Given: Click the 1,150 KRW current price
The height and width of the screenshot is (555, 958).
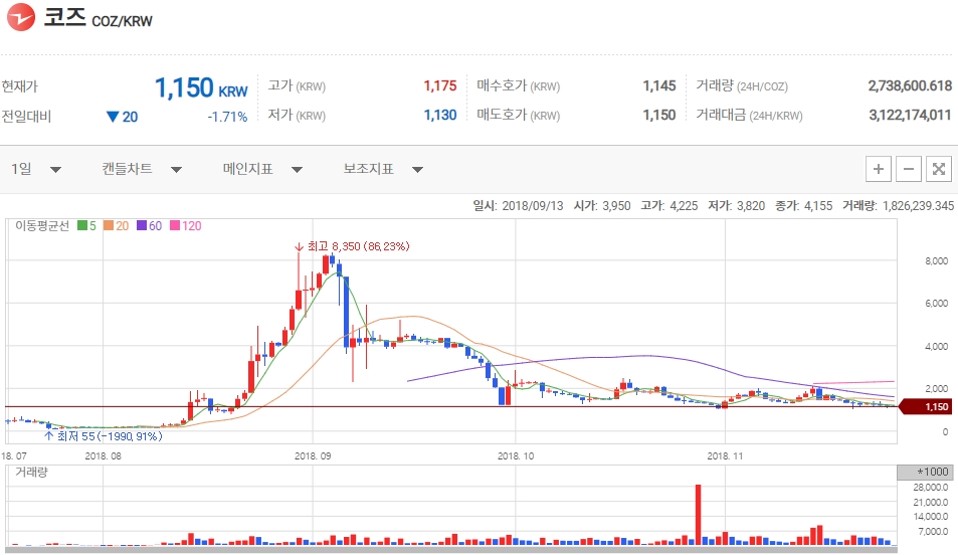Looking at the screenshot, I should coord(201,88).
